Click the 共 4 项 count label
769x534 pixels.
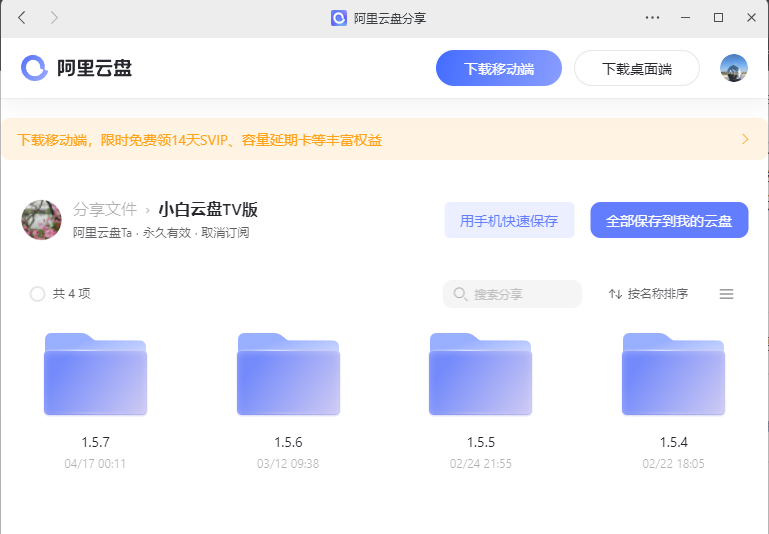click(72, 294)
